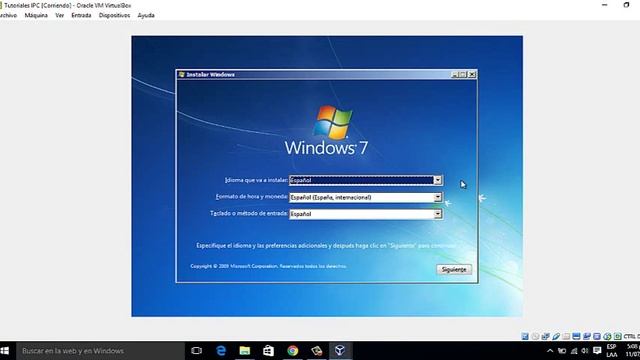Viewport: 640px width, 360px height.
Task: Expand the 'Formato de hora y moneda' dropdown
Action: (438, 197)
